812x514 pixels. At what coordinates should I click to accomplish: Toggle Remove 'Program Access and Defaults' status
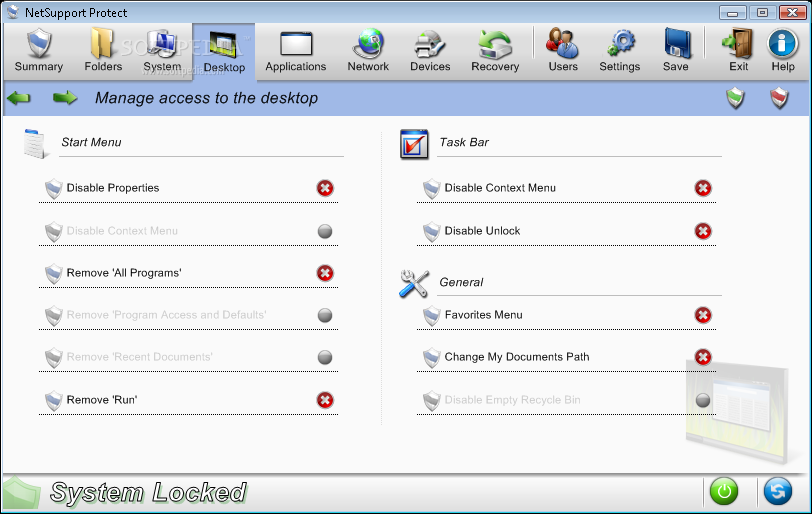pos(325,315)
